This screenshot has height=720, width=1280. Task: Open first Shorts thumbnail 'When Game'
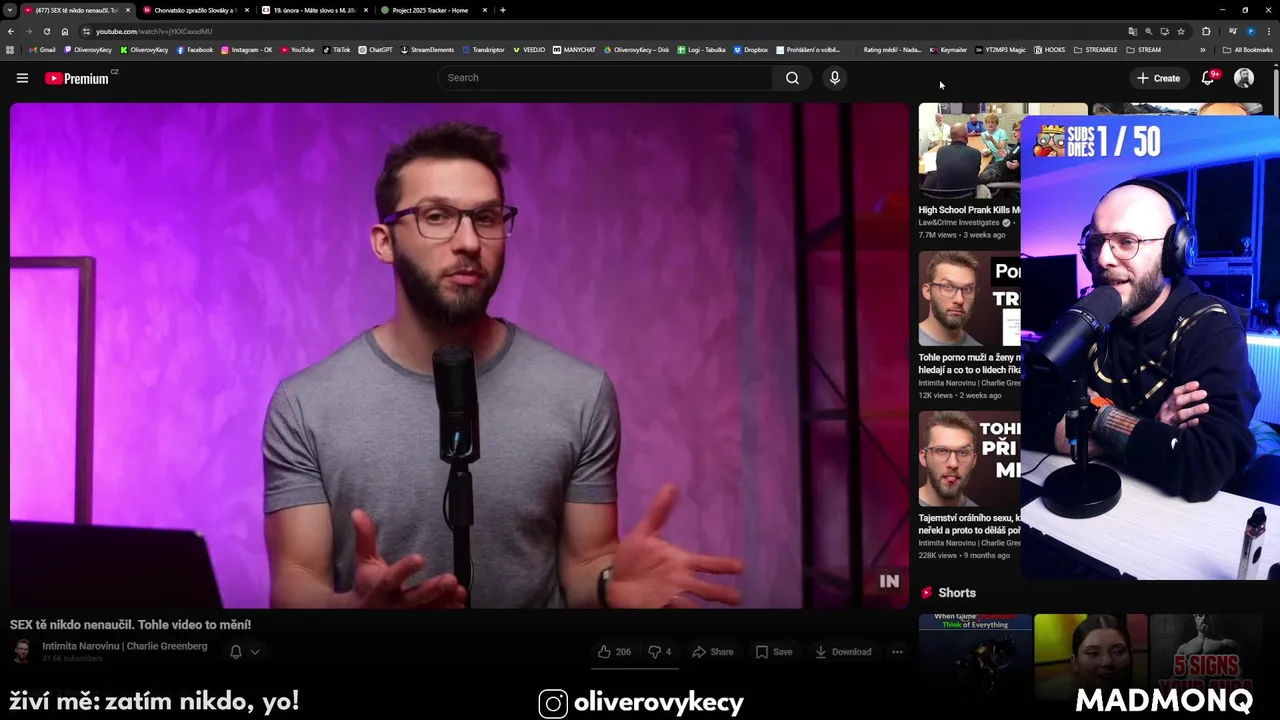pyautogui.click(x=975, y=657)
